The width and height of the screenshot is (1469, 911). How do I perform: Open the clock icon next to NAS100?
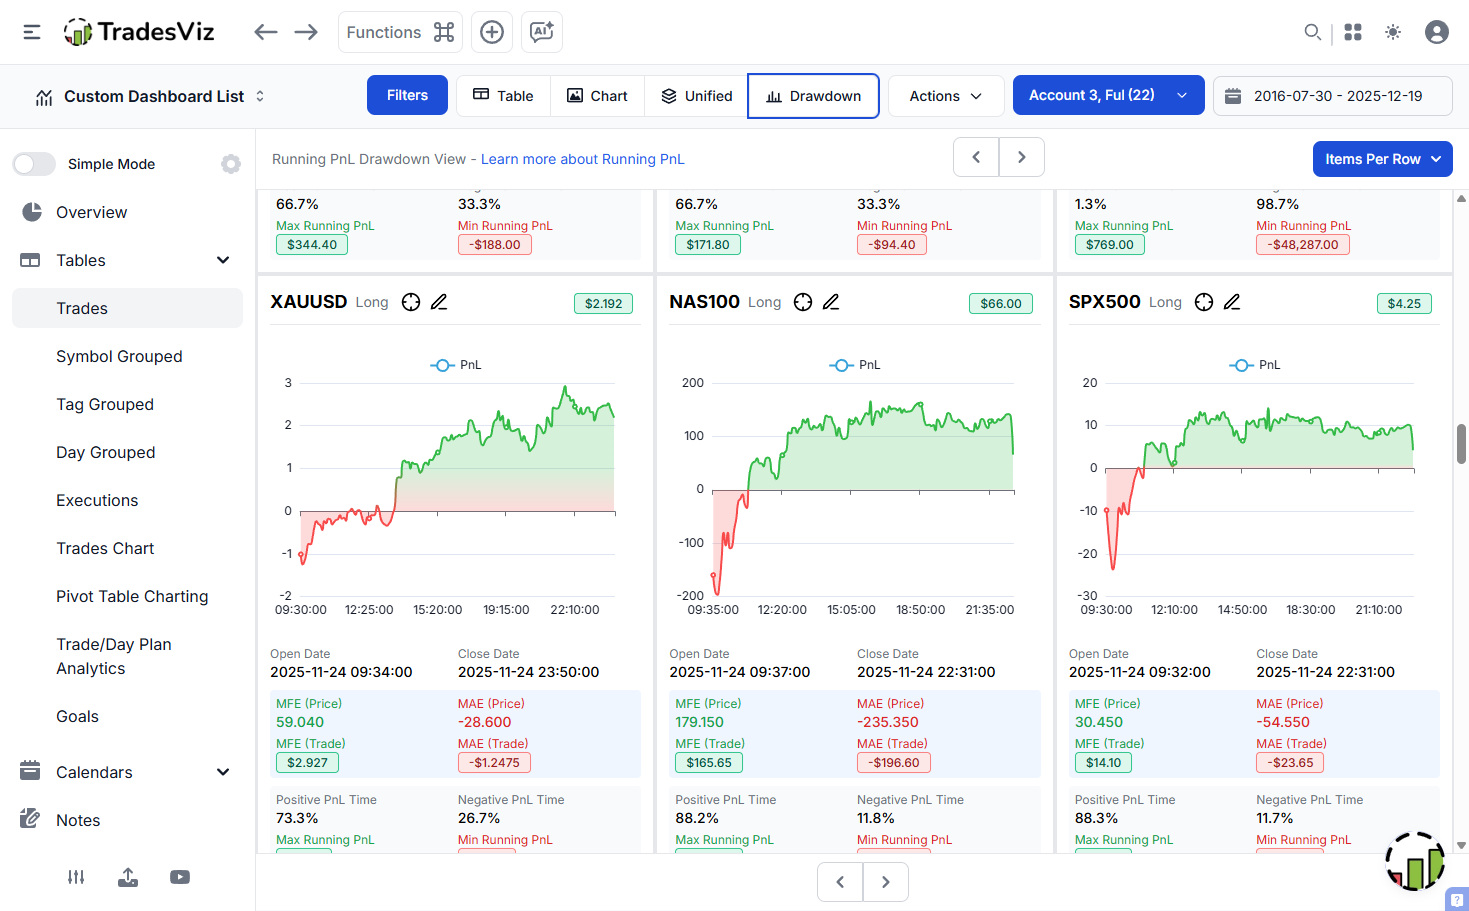(x=803, y=301)
